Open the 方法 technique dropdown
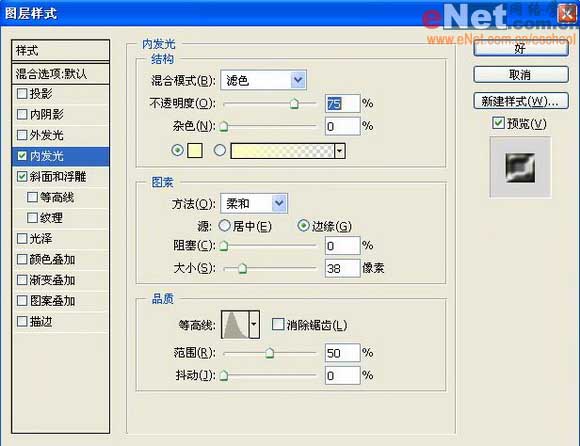Screen dimensions: 580x446 tap(254, 203)
